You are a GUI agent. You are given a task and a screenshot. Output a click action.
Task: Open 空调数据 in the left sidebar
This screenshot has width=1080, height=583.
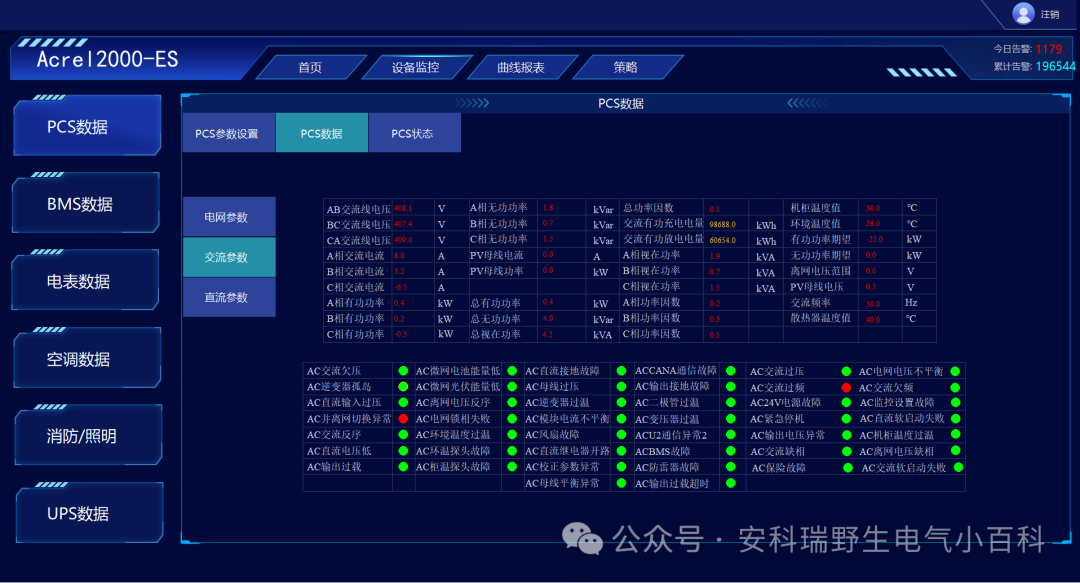pos(87,359)
